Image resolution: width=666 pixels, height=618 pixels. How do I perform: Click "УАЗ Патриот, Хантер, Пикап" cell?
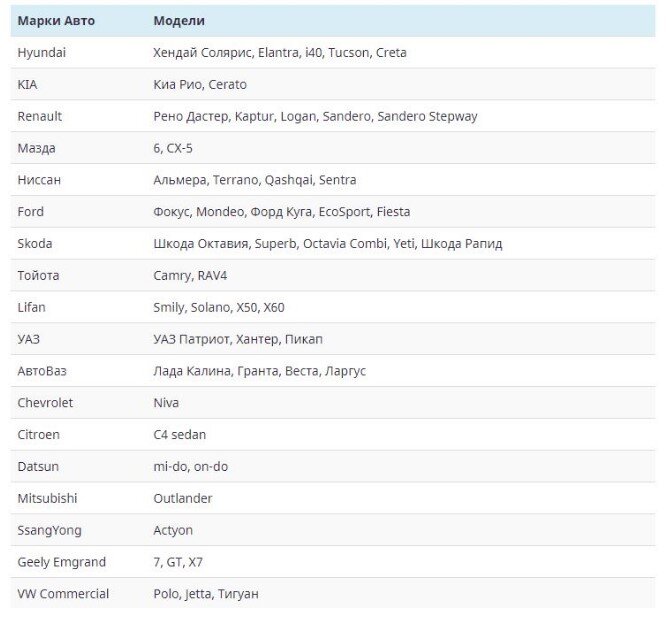click(x=238, y=339)
